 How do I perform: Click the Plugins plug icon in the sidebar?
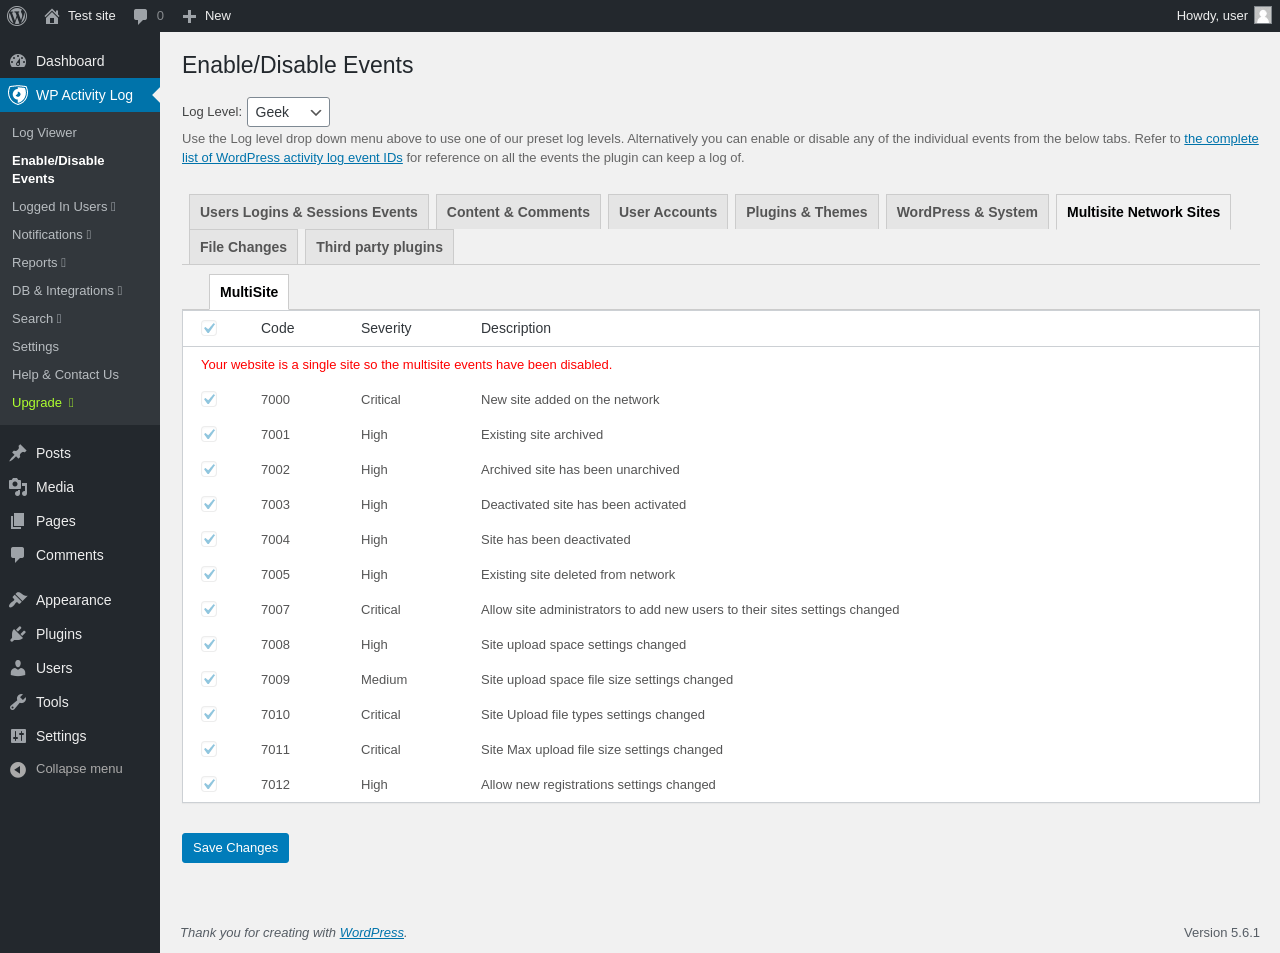click(x=18, y=634)
